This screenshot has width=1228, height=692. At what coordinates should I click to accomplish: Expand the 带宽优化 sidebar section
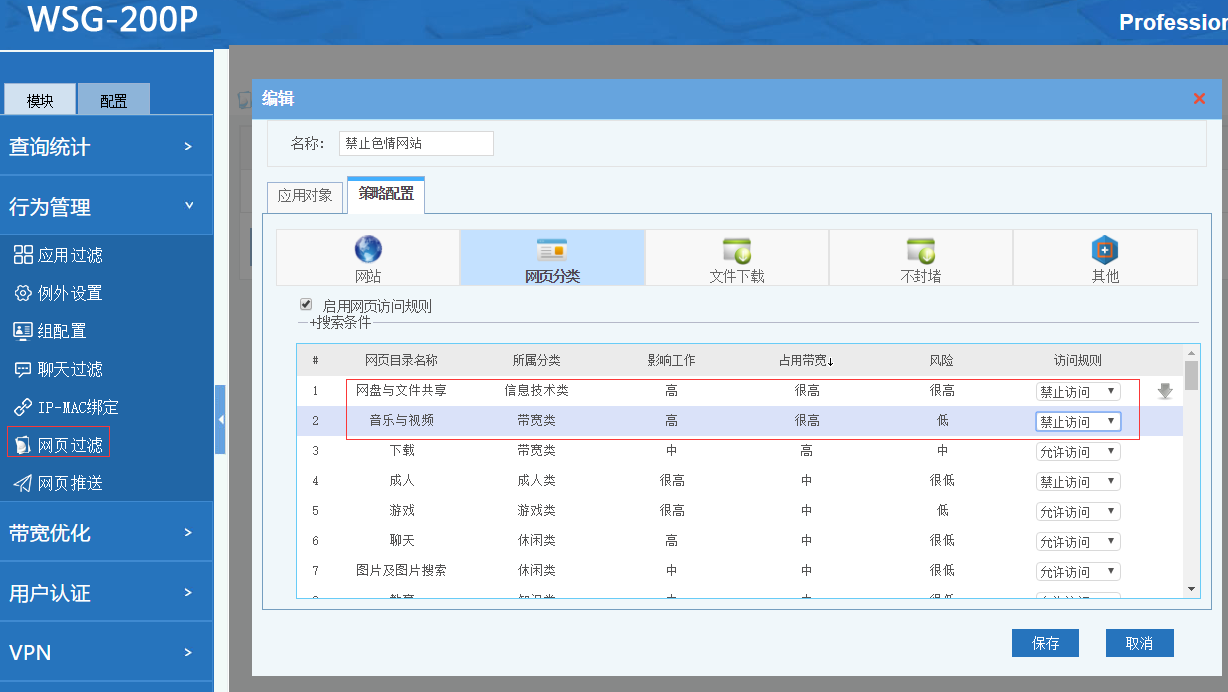[106, 533]
